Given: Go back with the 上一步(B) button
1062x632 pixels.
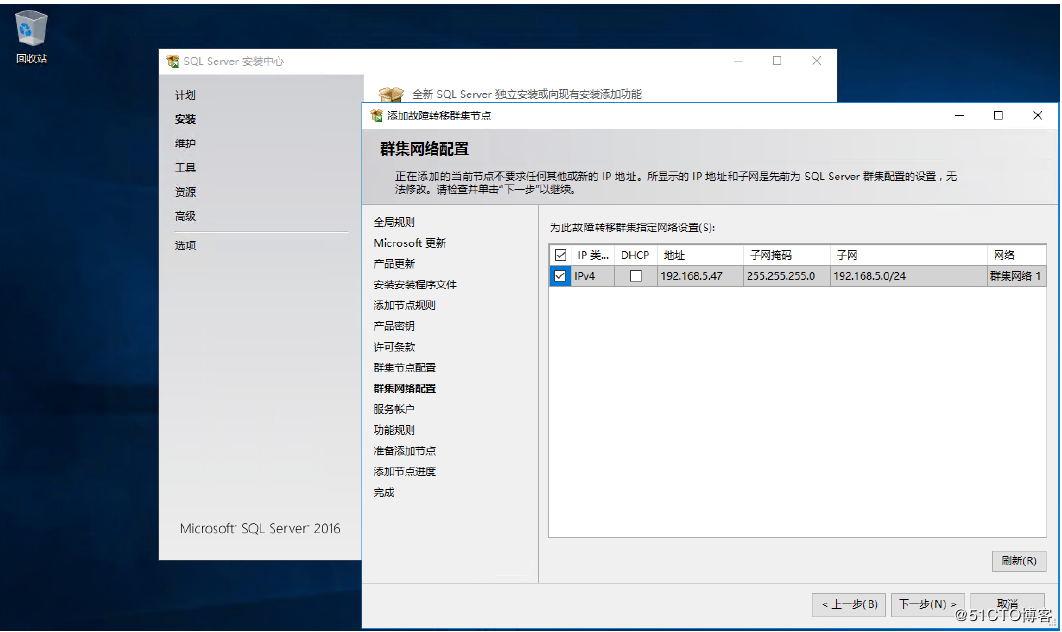Looking at the screenshot, I should (x=849, y=604).
